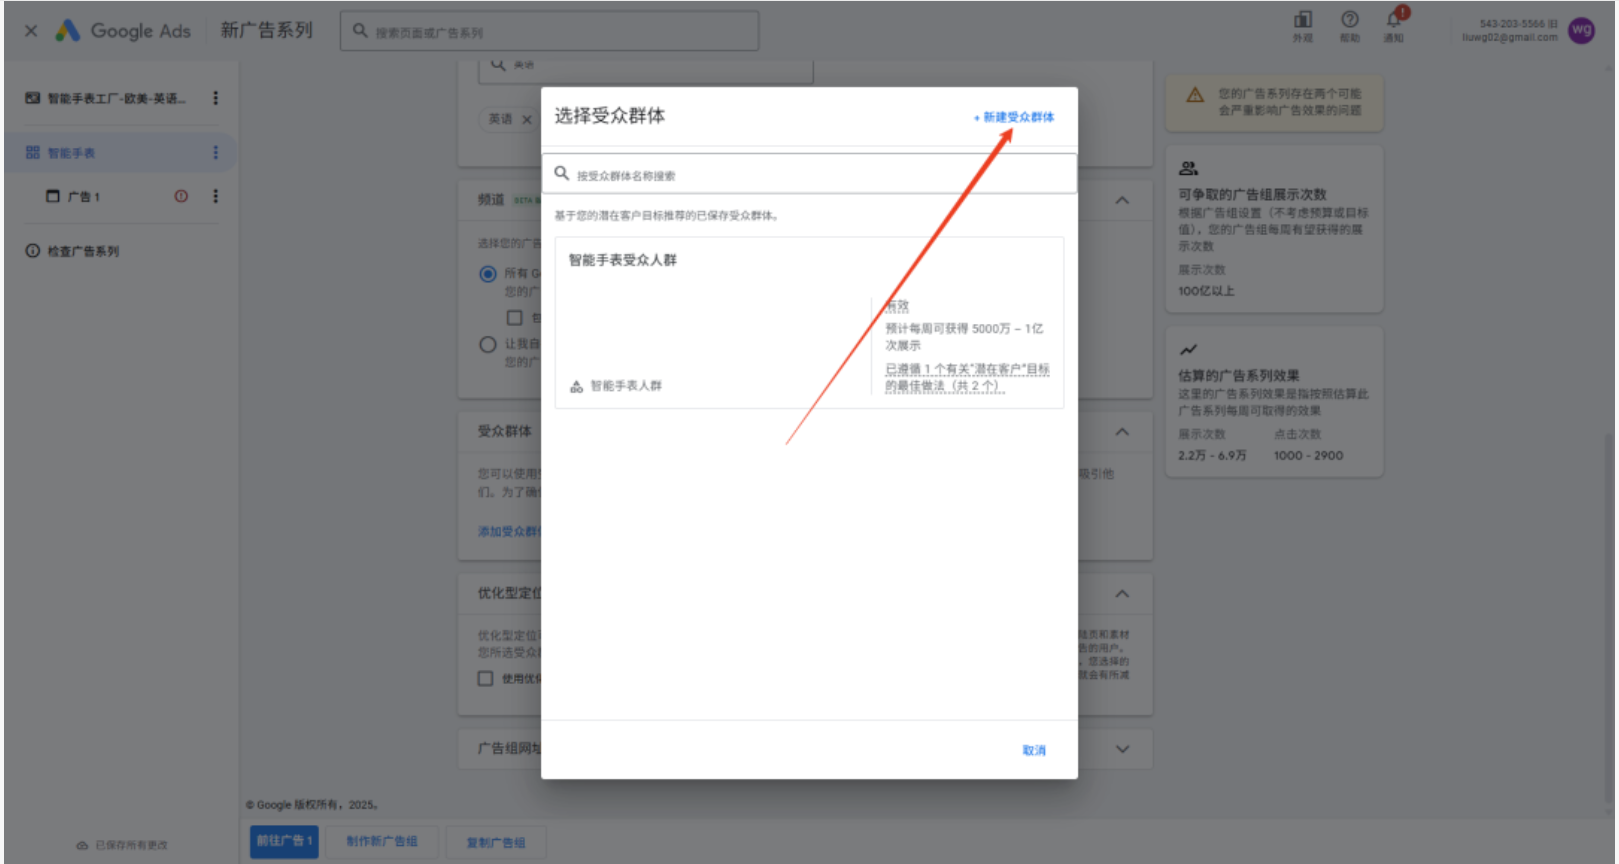Image resolution: width=1619 pixels, height=864 pixels.
Task: Remove the 英语 language chip
Action: point(527,119)
